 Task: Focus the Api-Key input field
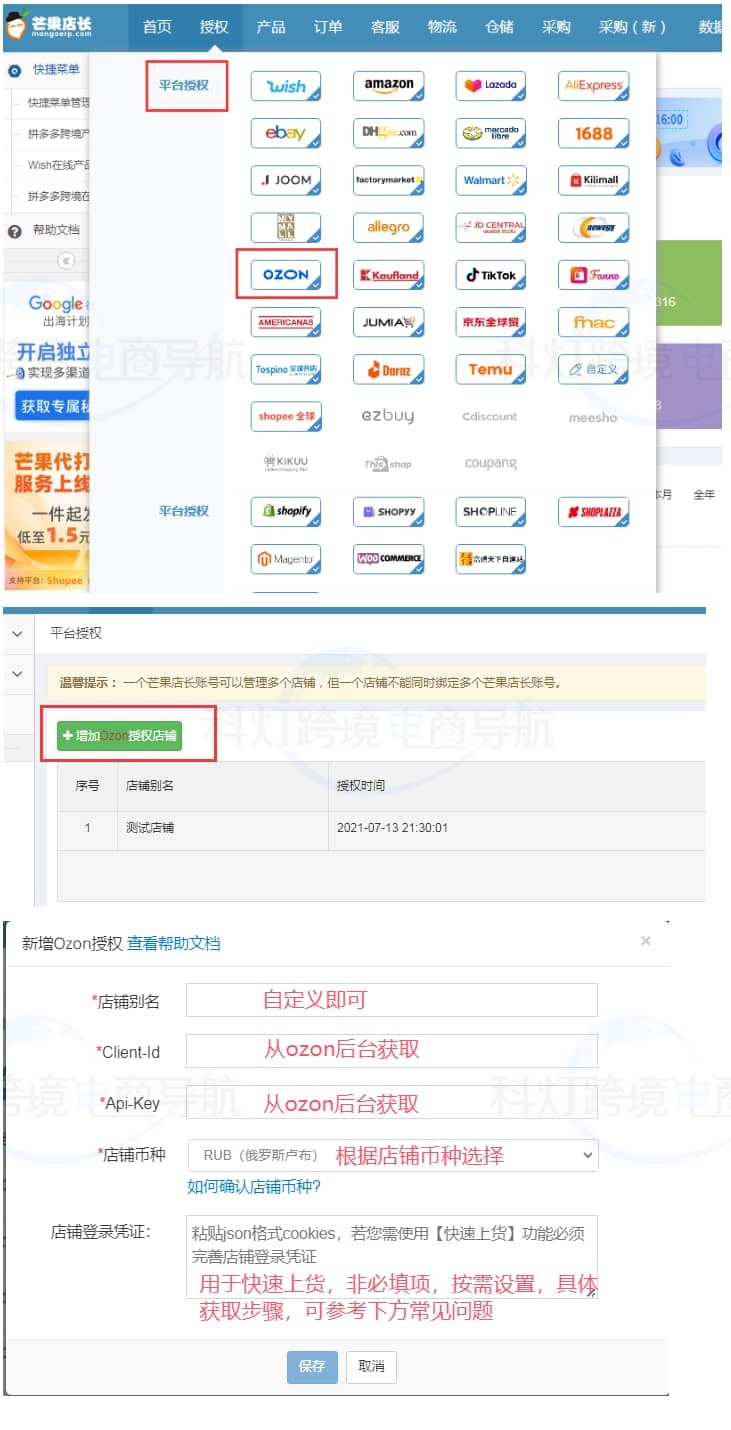[392, 1102]
